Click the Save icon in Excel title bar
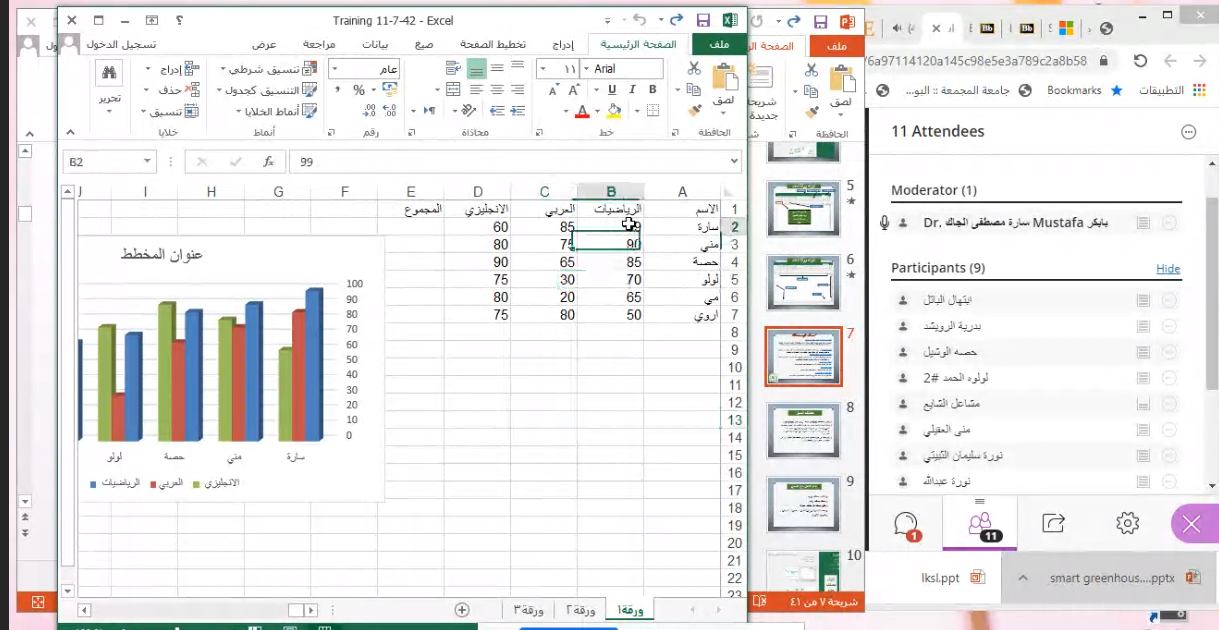 pos(703,19)
